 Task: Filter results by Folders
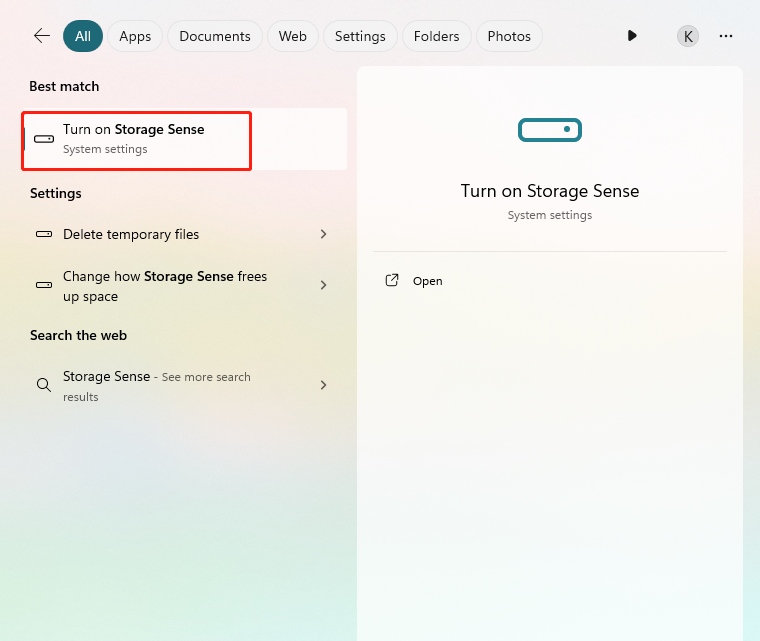tap(436, 36)
